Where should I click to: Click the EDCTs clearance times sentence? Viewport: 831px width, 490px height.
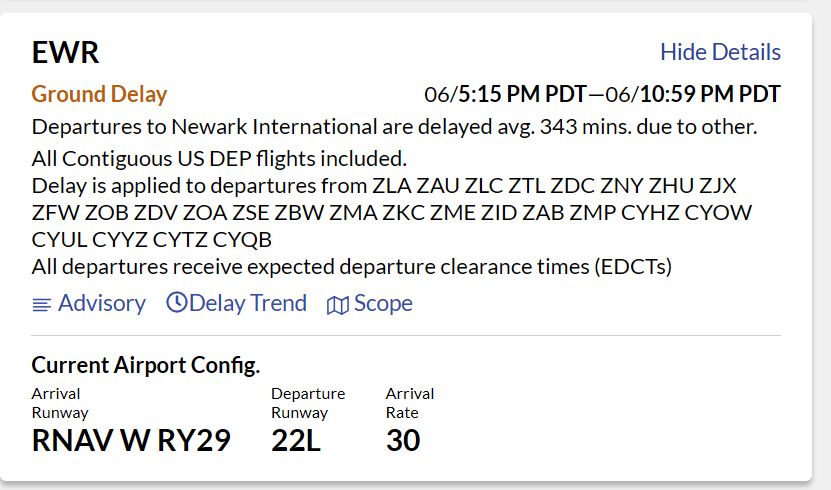tap(351, 266)
